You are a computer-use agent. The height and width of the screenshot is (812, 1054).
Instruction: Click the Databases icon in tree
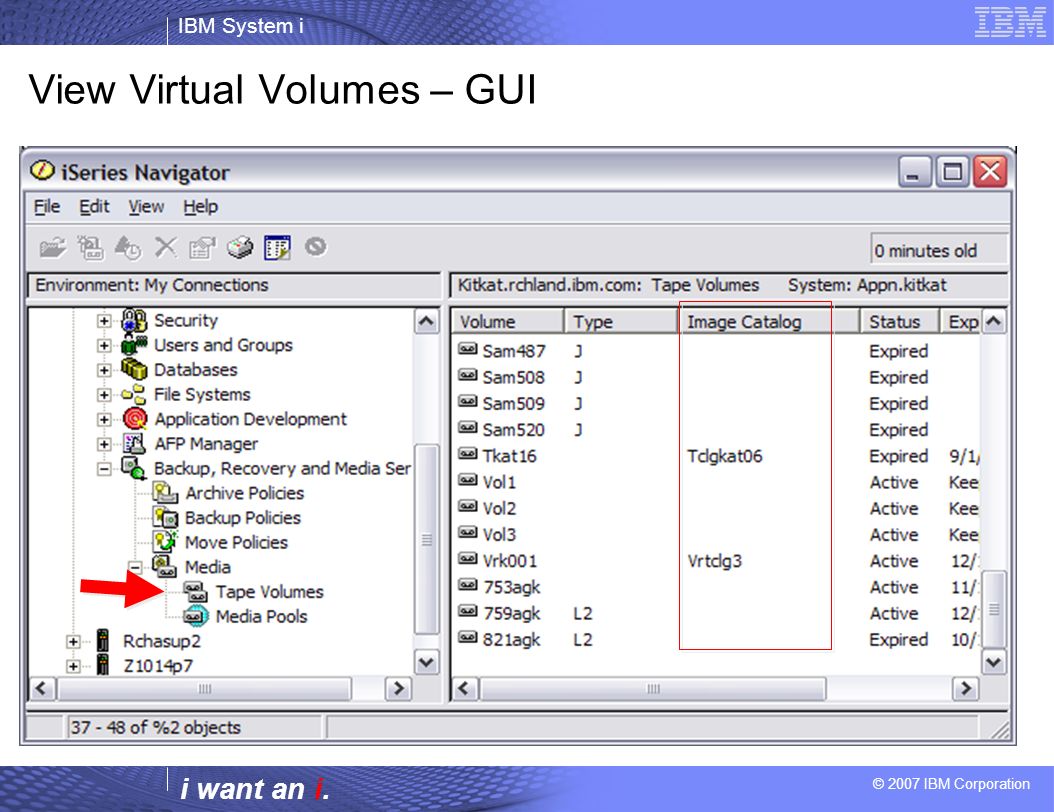134,369
